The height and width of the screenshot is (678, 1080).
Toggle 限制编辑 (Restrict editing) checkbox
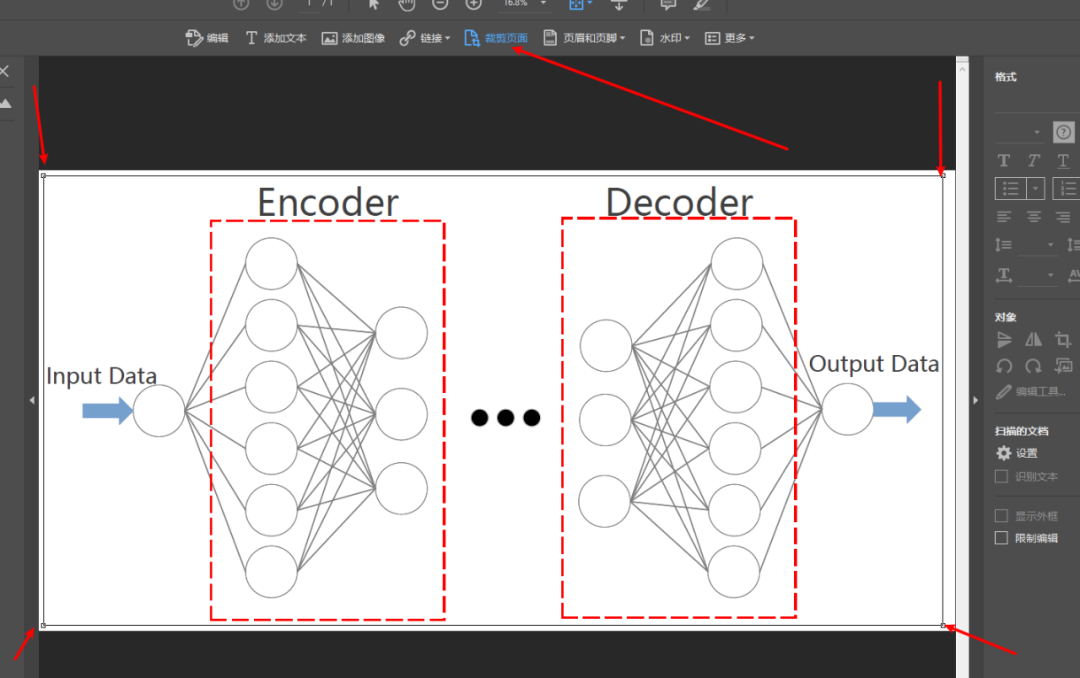[1001, 537]
